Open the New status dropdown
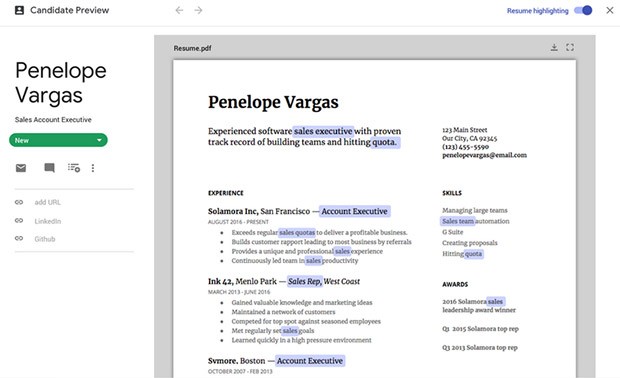The height and width of the screenshot is (378, 620). 58,140
